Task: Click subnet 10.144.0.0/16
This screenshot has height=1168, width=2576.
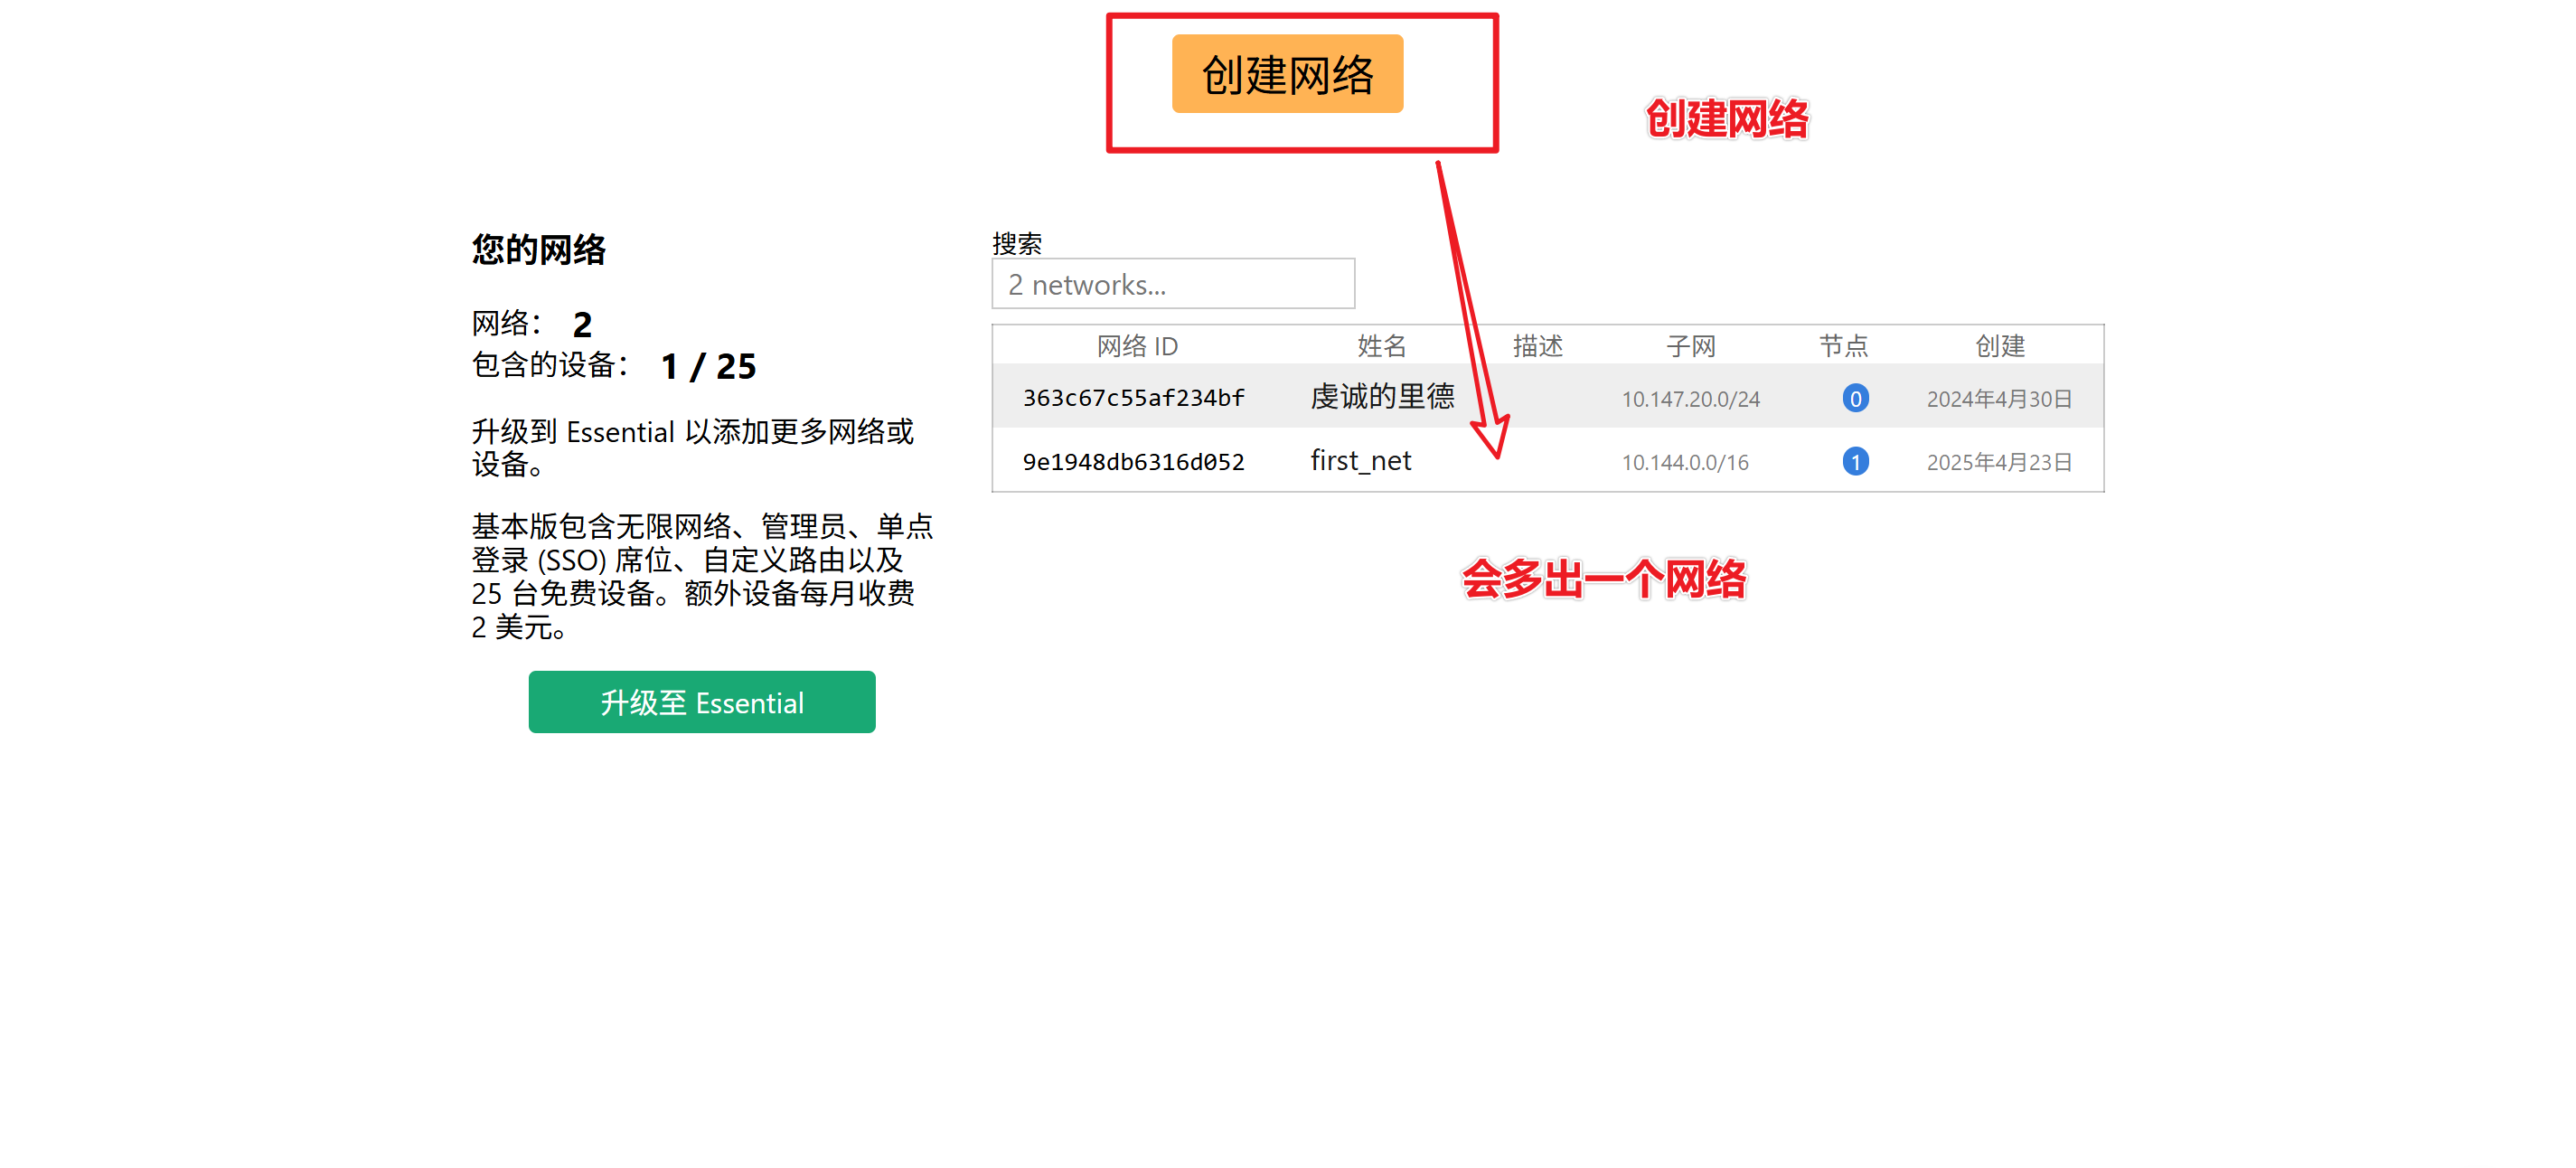Action: (1685, 462)
